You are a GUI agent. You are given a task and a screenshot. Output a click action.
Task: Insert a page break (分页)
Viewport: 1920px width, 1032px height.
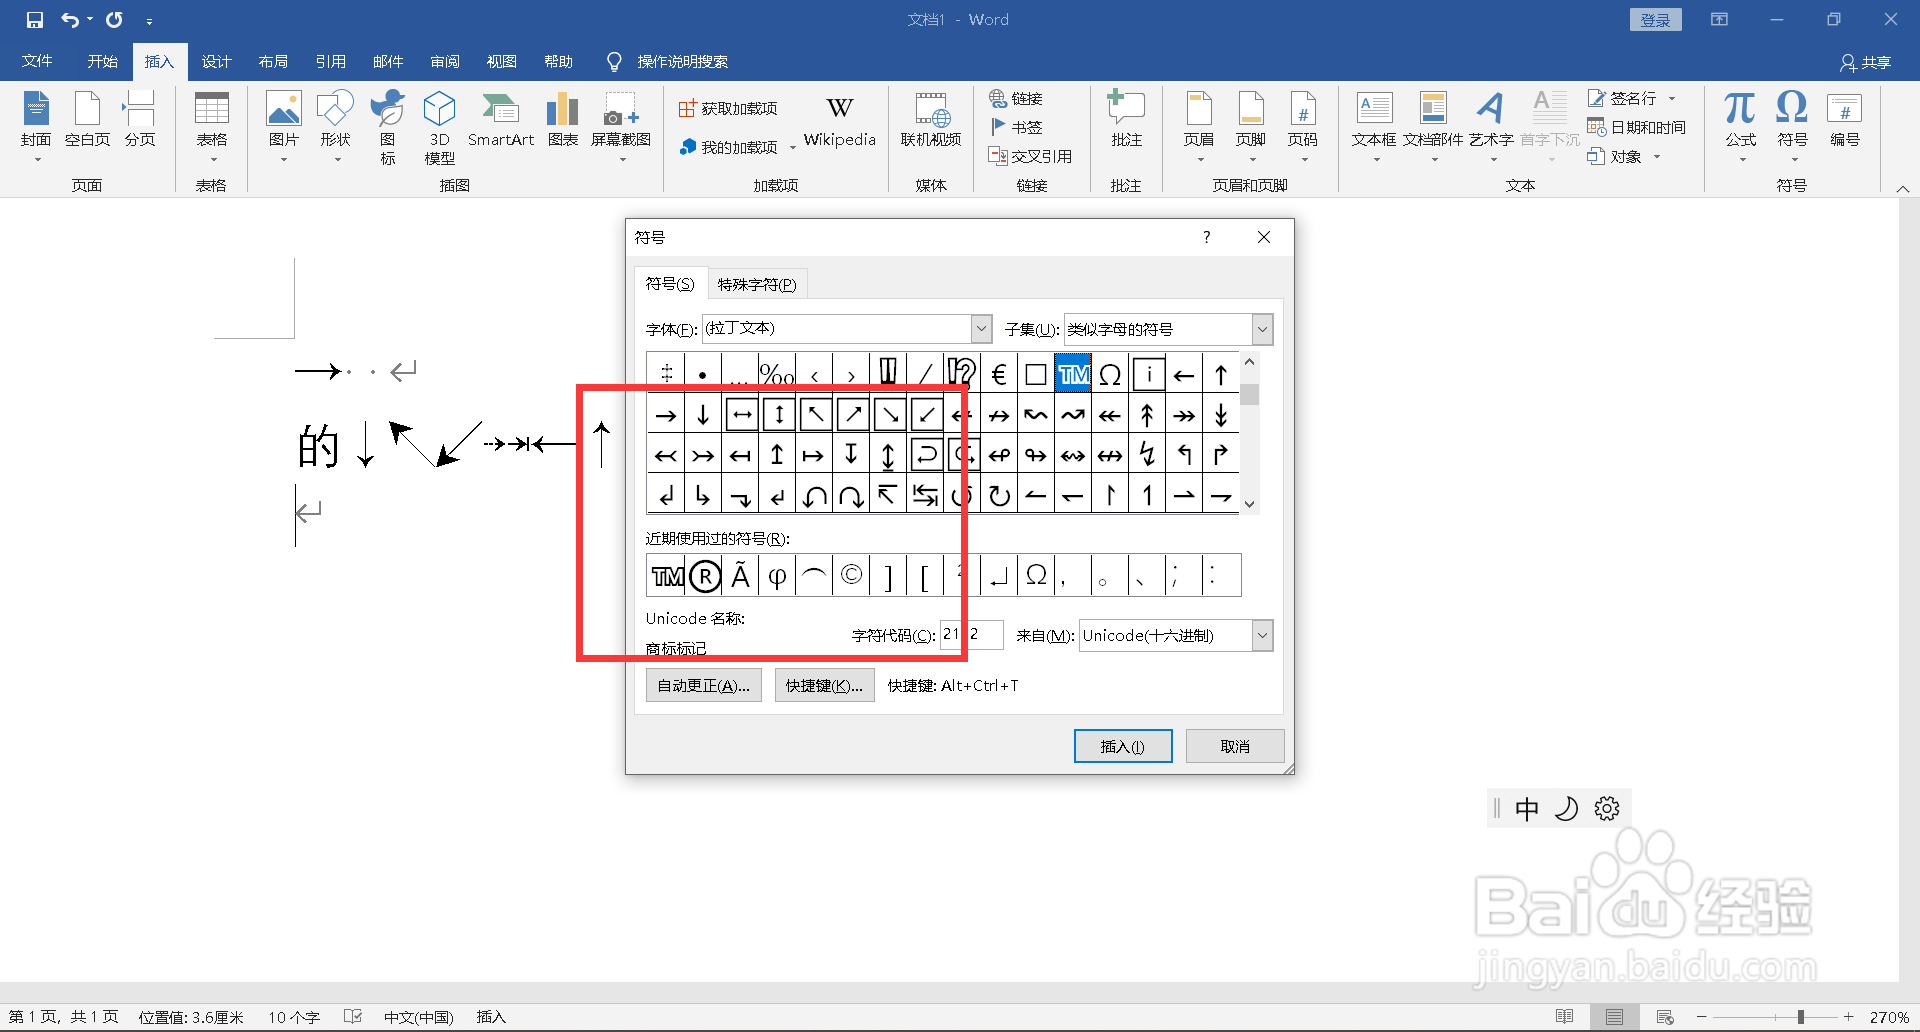click(140, 120)
